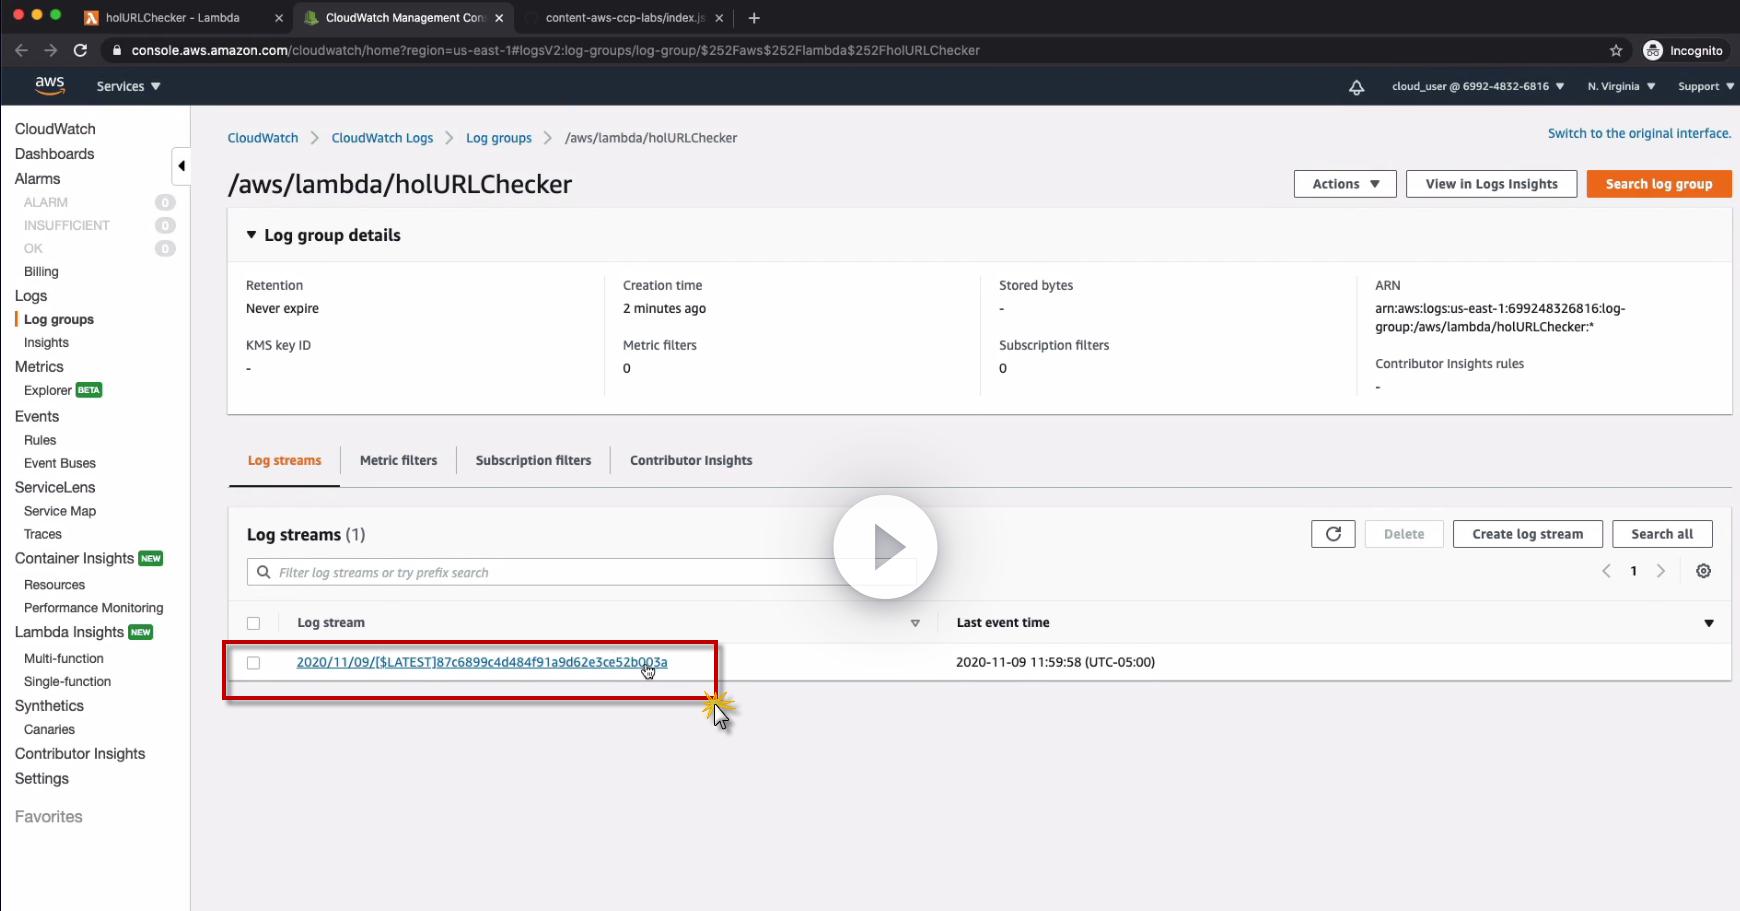Open the 2020/11/09 $LATEST log stream link
This screenshot has width=1740, height=911.
coord(482,662)
